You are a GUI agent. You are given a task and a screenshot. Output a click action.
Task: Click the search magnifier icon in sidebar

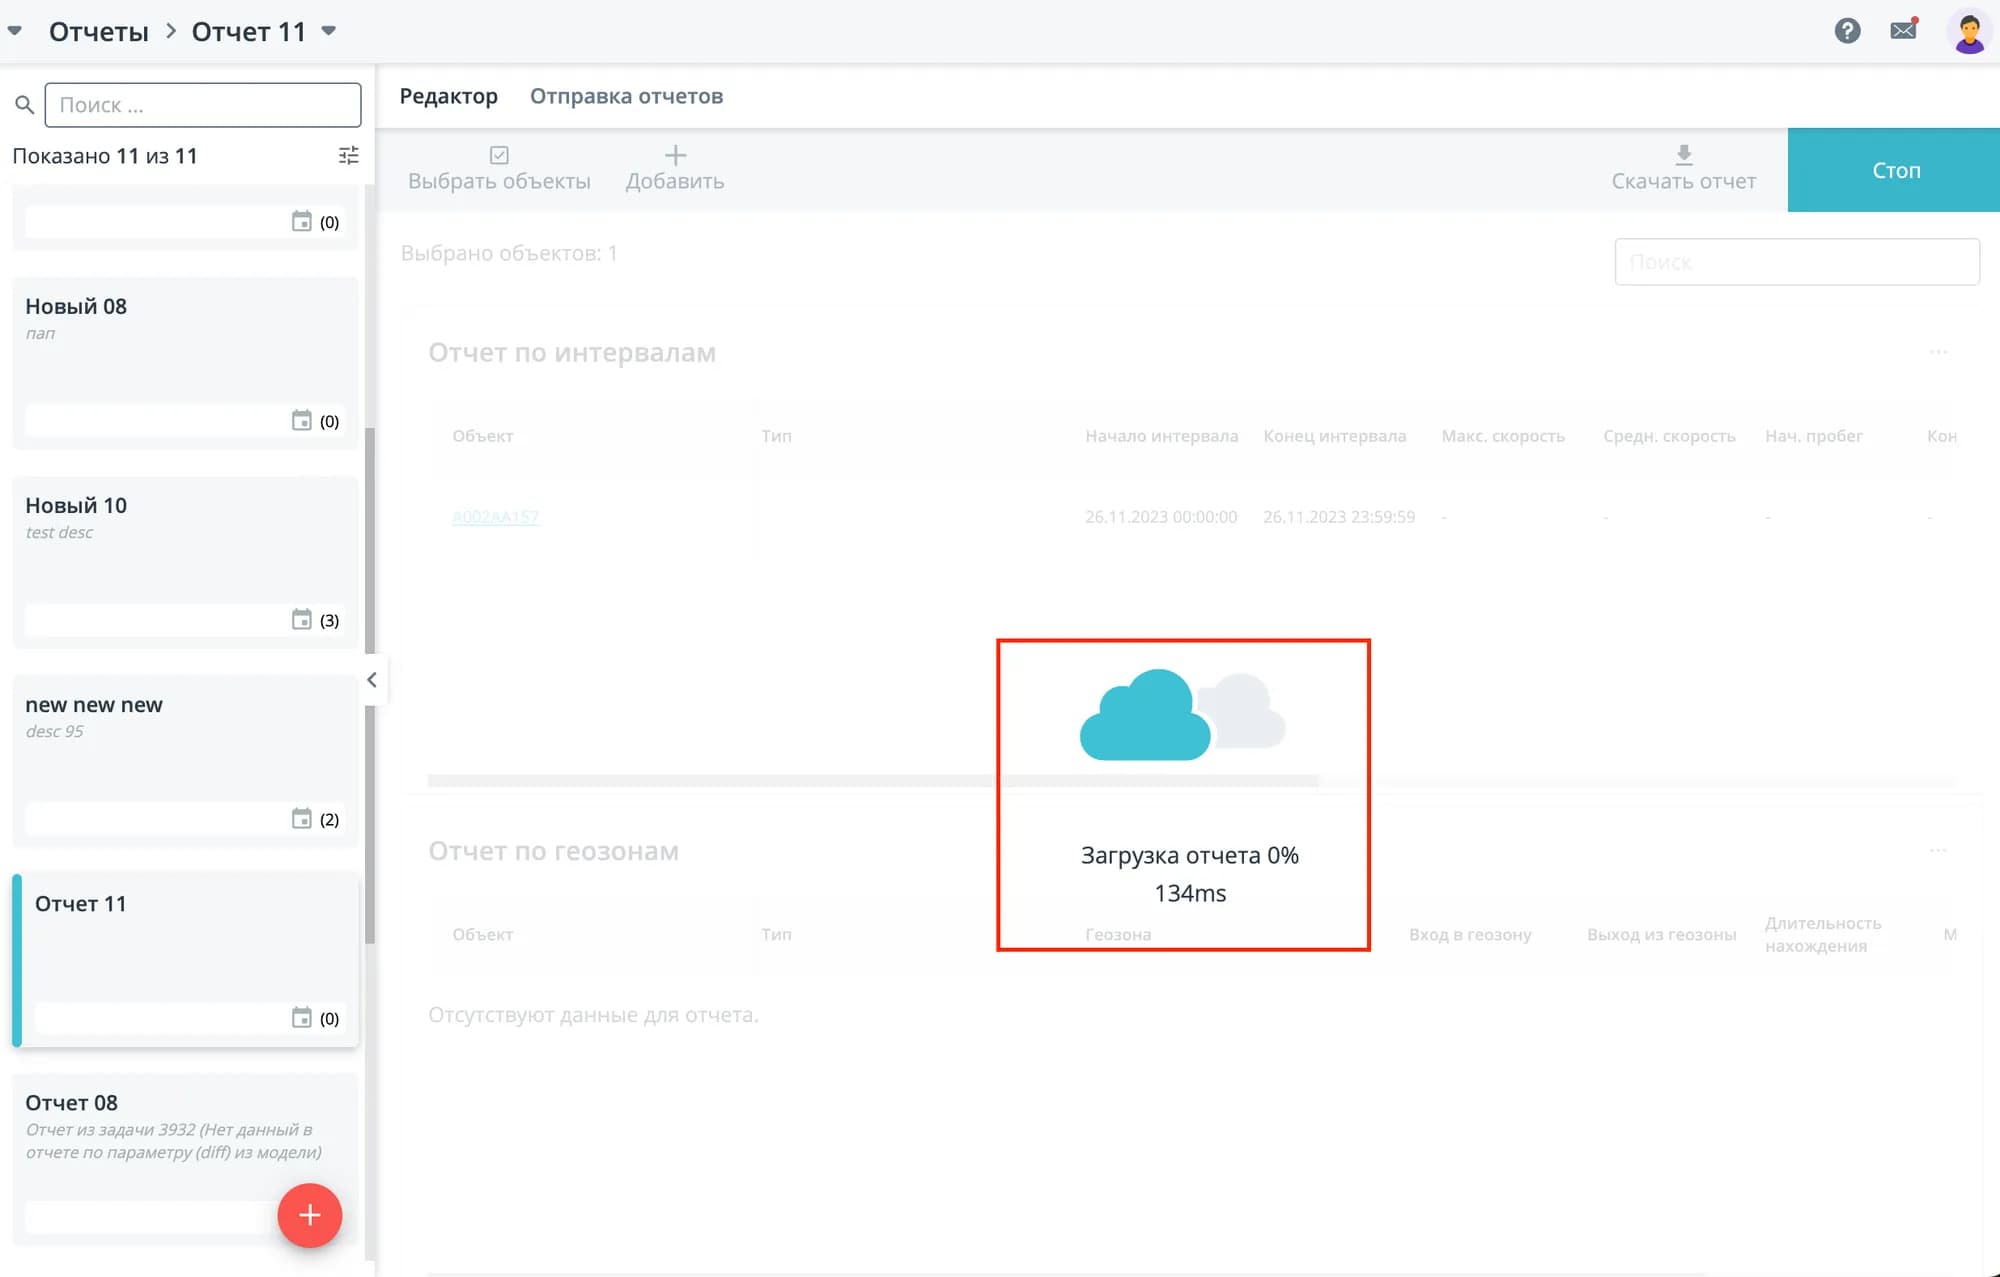coord(25,105)
